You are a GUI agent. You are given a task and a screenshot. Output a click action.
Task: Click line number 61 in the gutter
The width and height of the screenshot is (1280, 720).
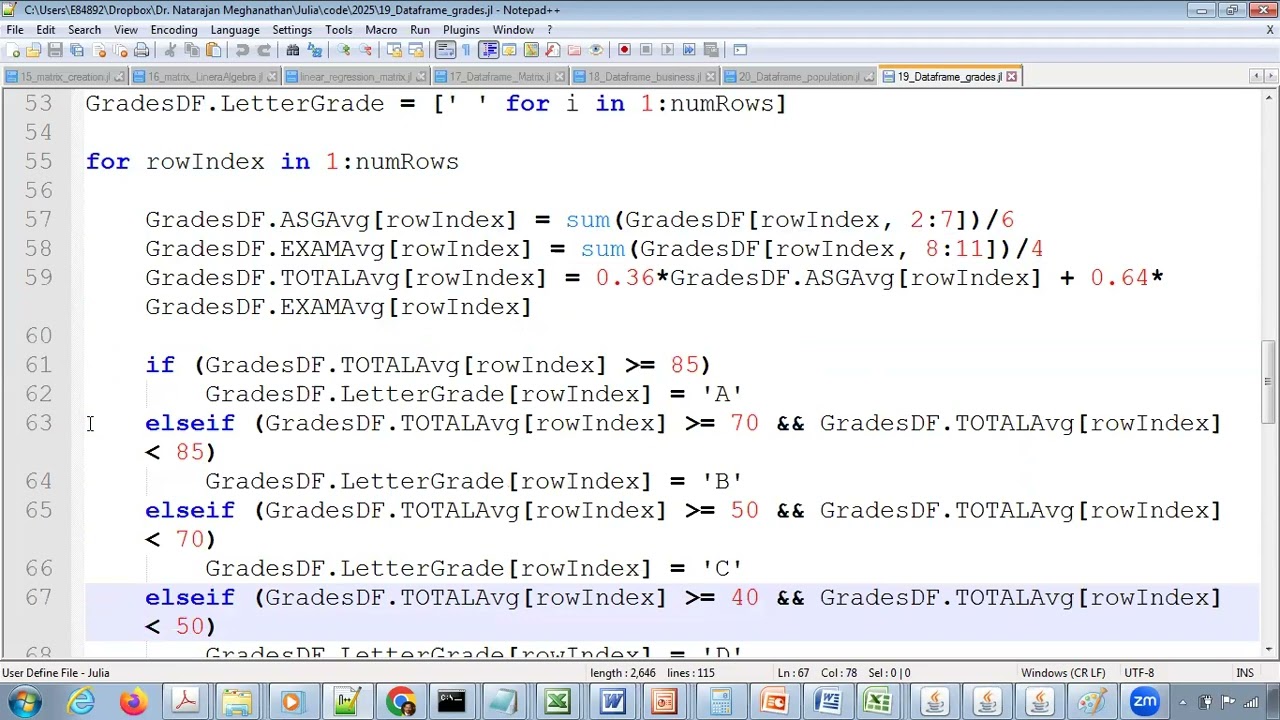pyautogui.click(x=39, y=365)
